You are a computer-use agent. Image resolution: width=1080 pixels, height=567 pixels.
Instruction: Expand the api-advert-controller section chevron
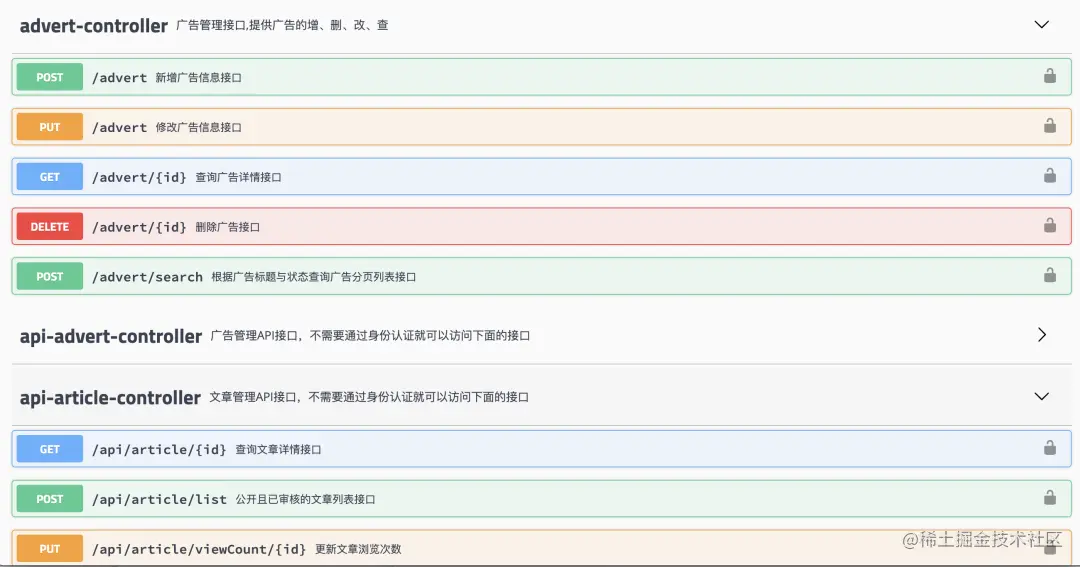(1042, 335)
